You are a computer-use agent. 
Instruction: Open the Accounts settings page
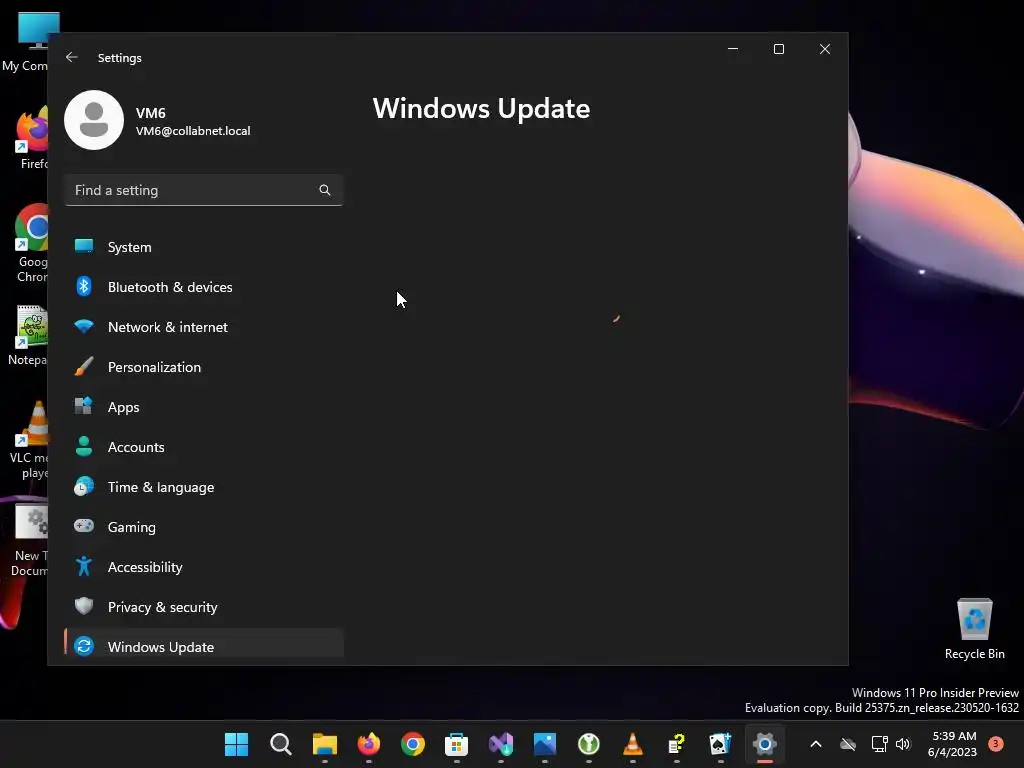pyautogui.click(x=204, y=447)
